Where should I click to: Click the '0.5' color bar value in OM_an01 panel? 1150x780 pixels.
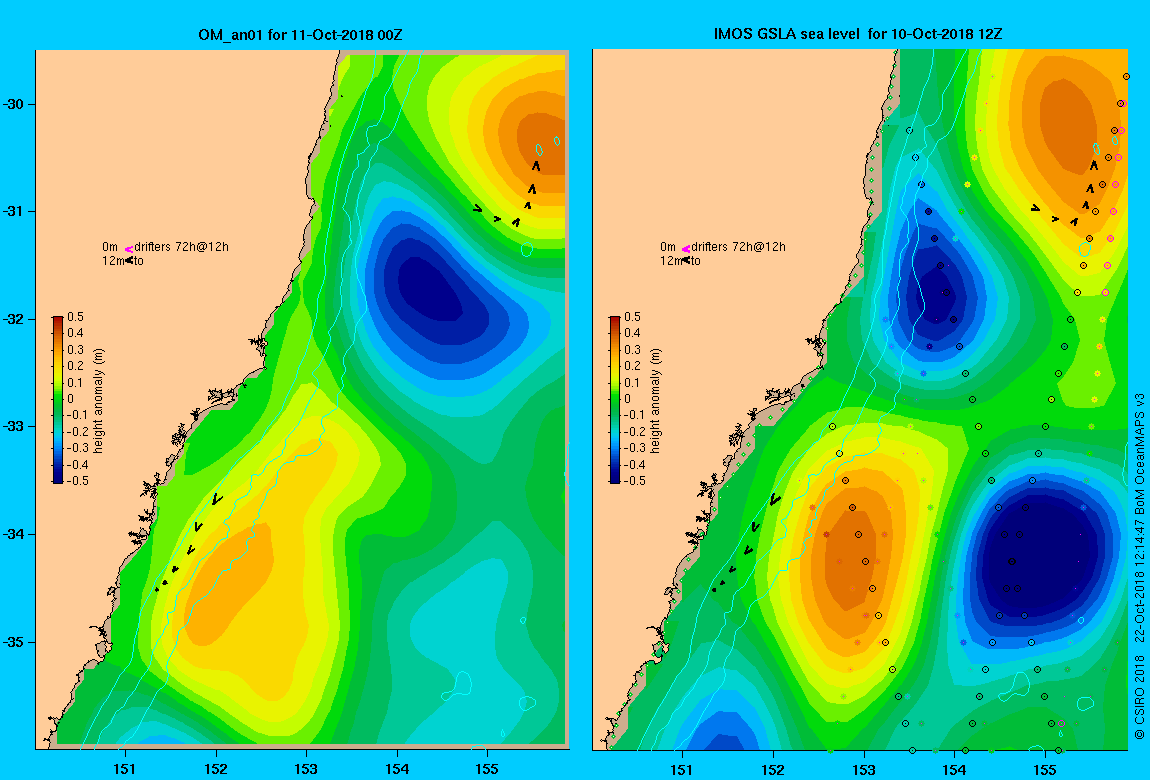[76, 317]
